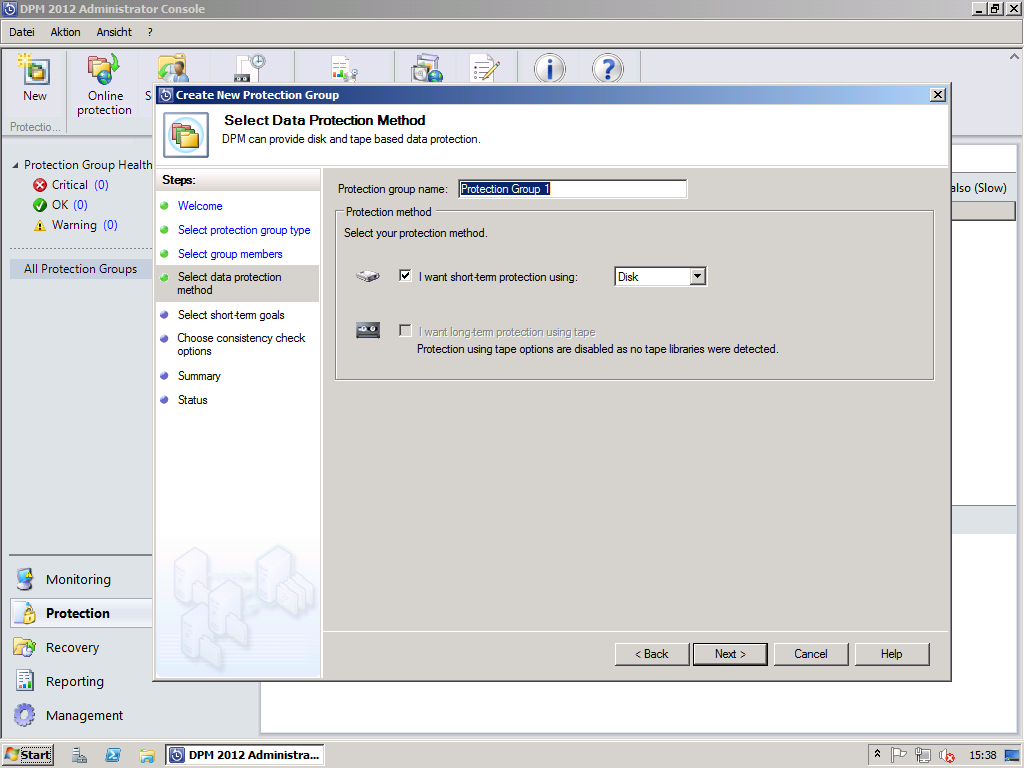Click the DPM 2012 Administrator taskbar button

pos(245,755)
